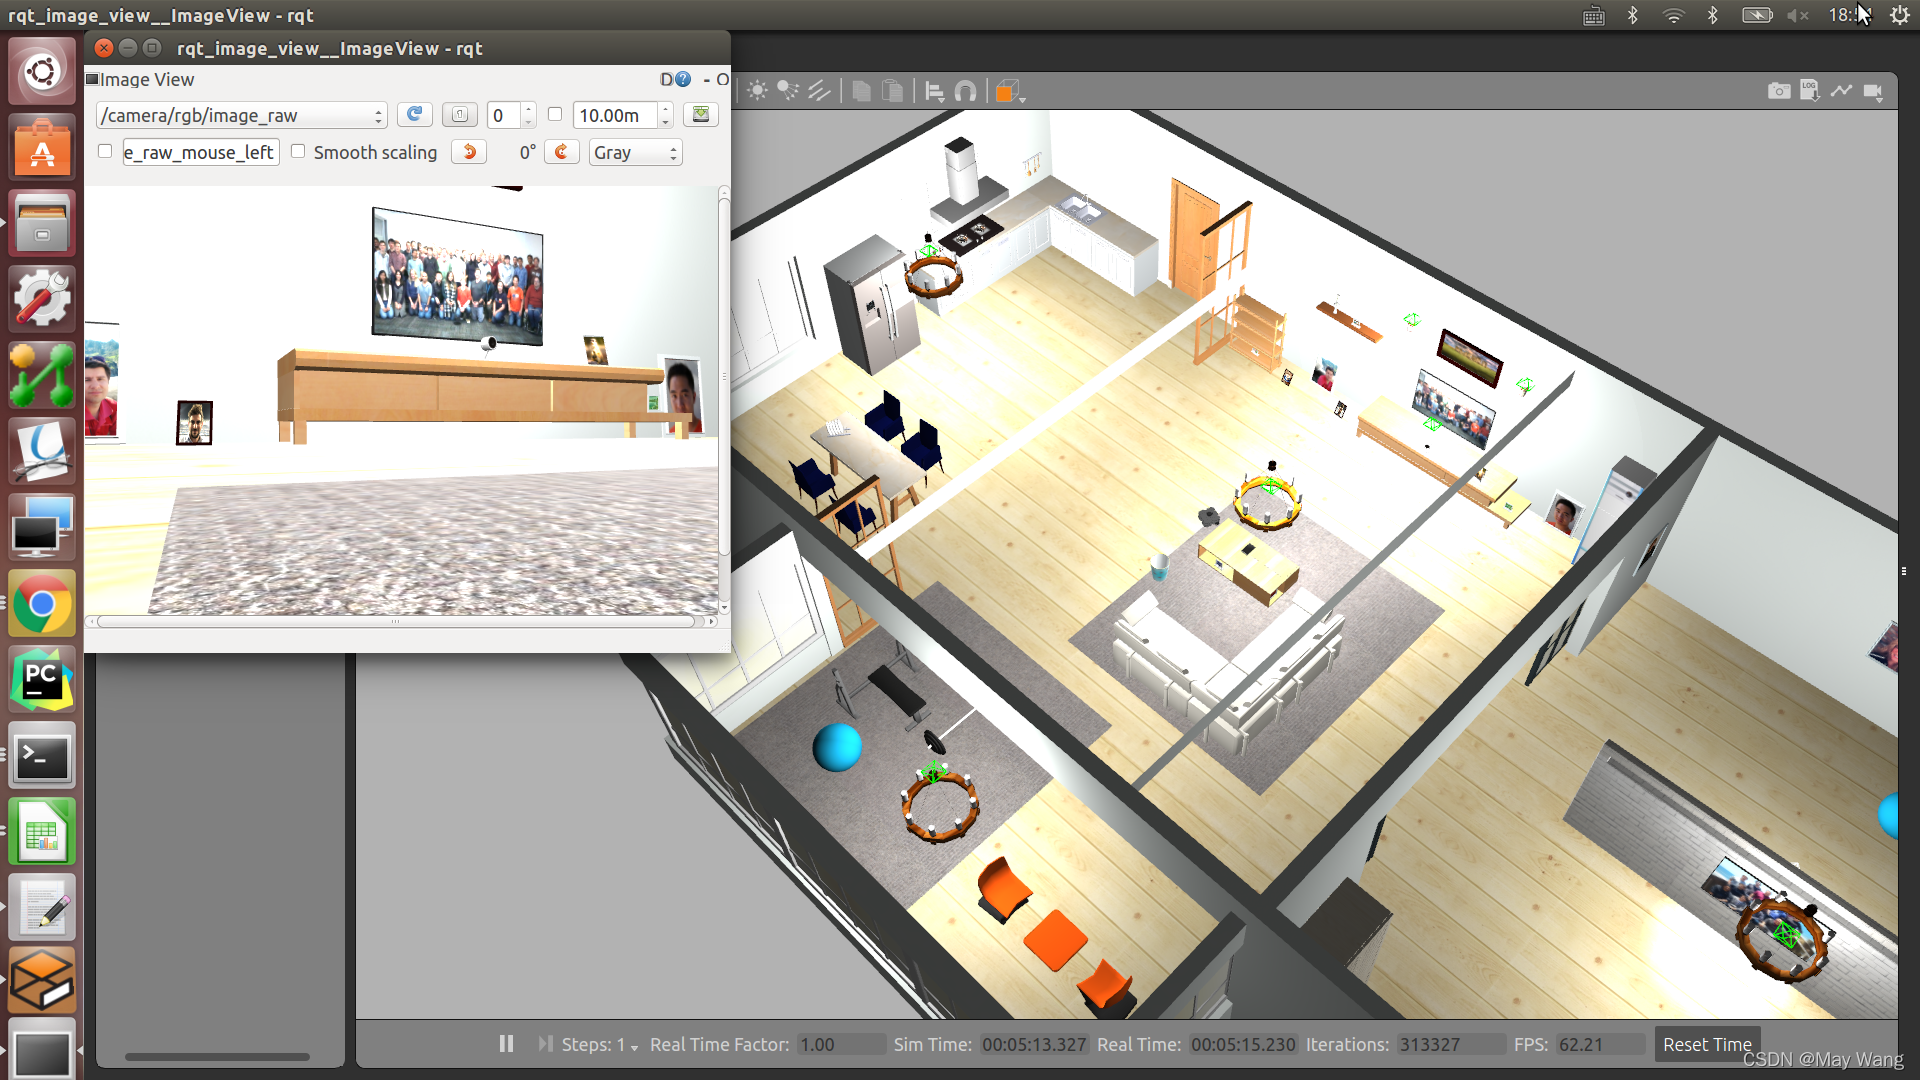
Task: Click the screenshot camera icon in Gazebo
Action: (x=1778, y=91)
